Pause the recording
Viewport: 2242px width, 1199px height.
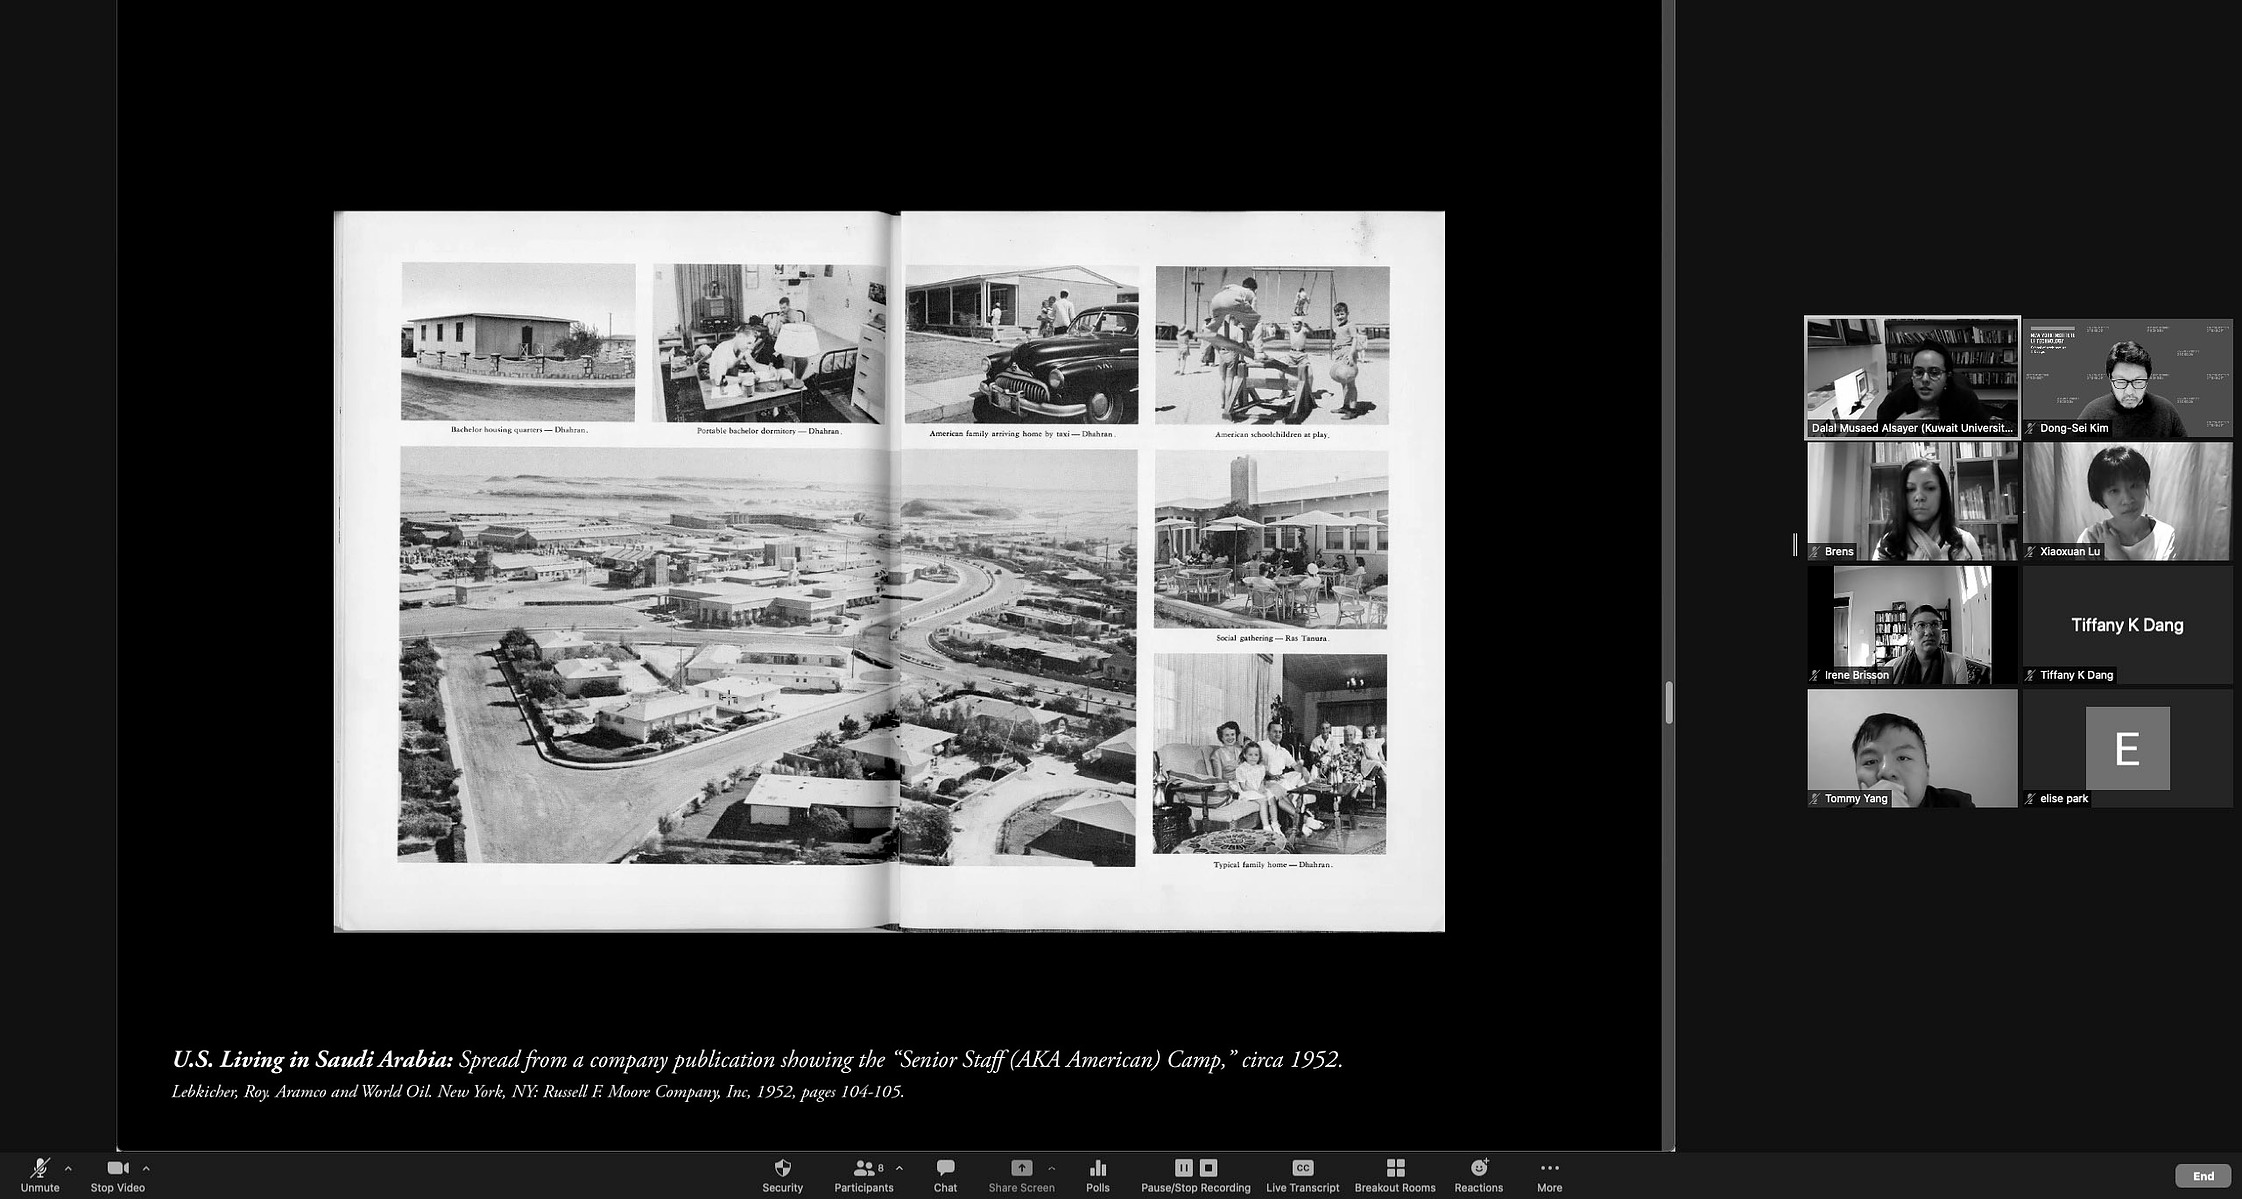pos(1183,1167)
